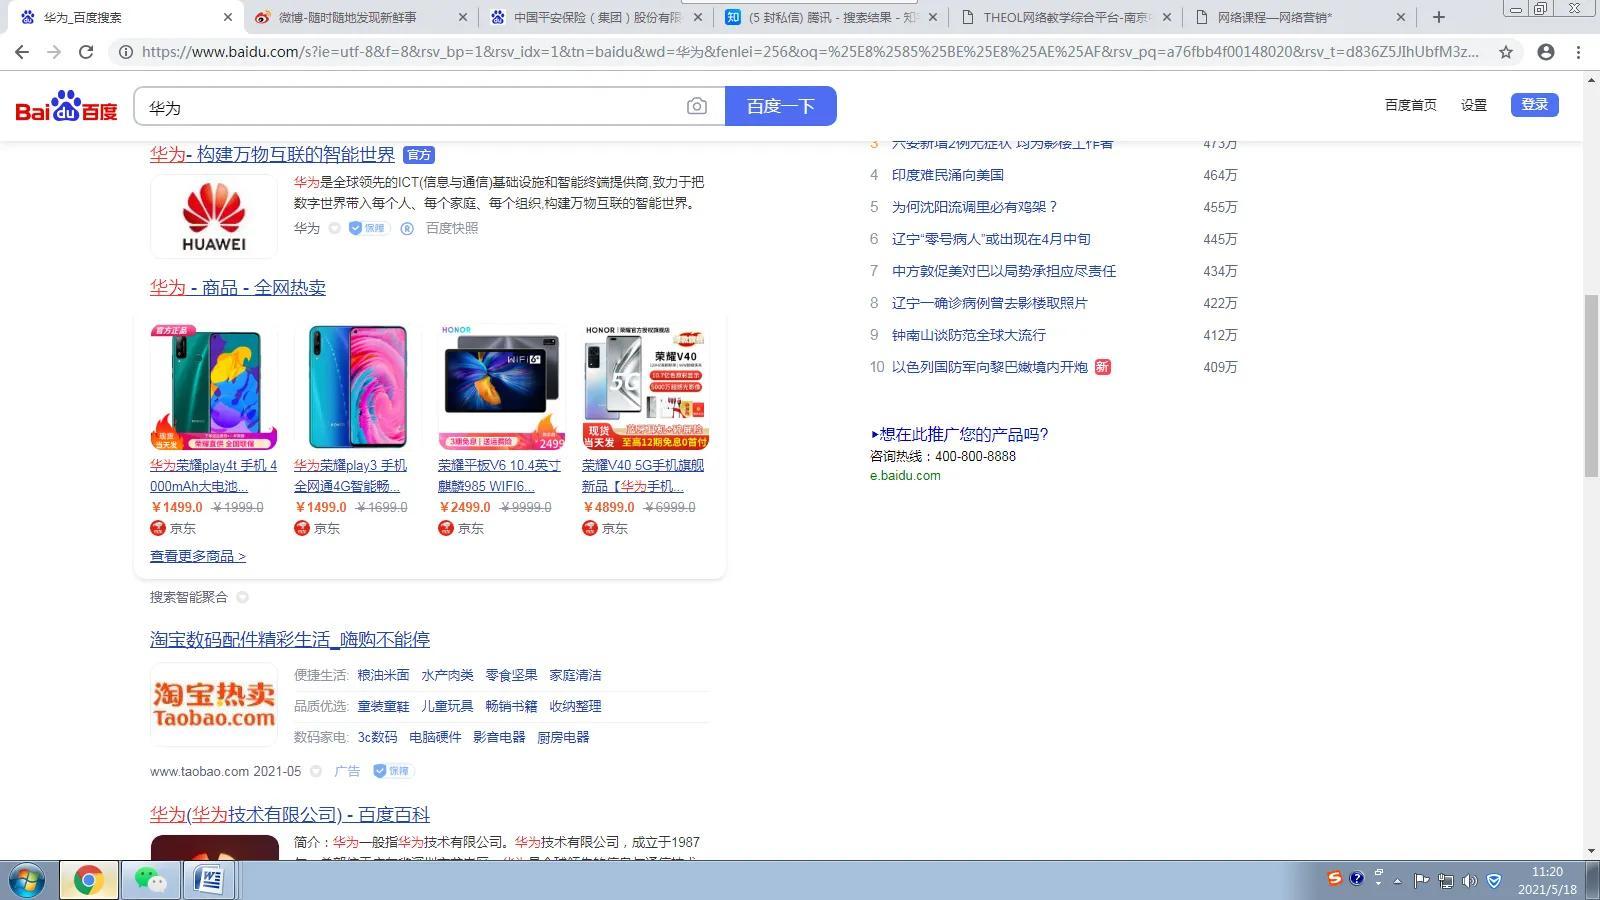Click 电脑硬件 category link
This screenshot has width=1600, height=900.
pyautogui.click(x=435, y=737)
